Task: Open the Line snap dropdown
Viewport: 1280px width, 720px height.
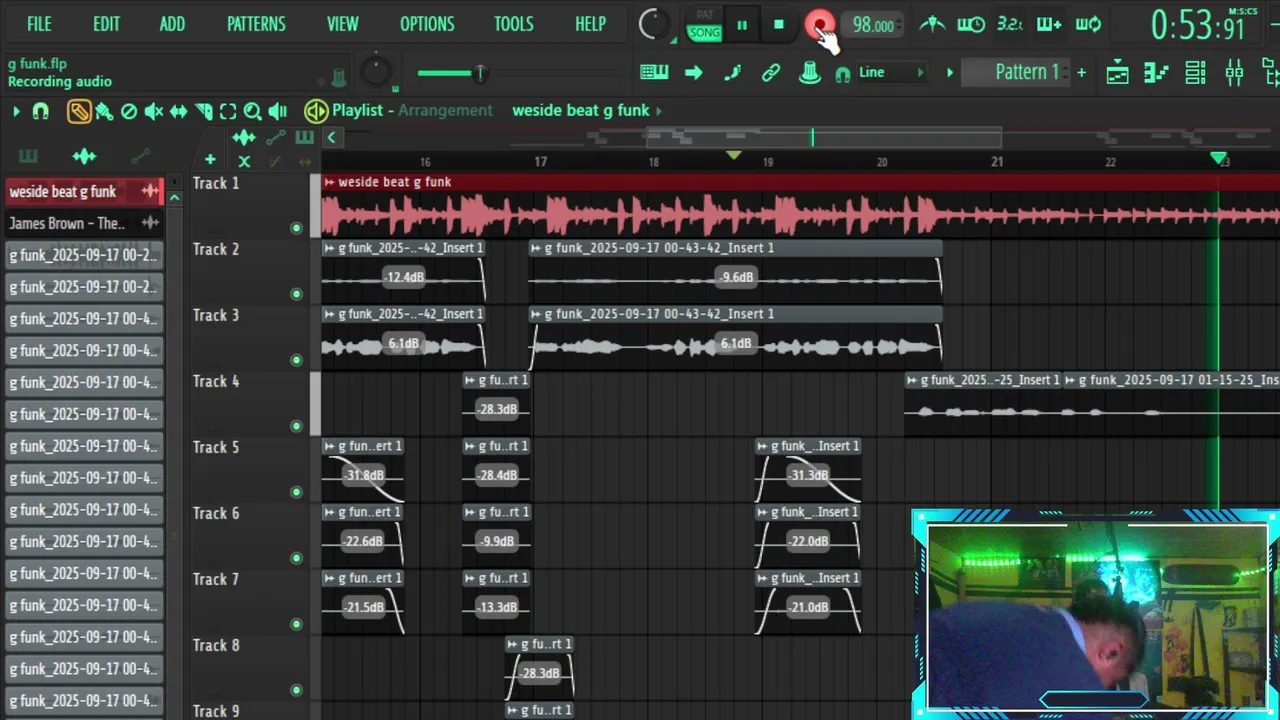Action: pos(890,72)
